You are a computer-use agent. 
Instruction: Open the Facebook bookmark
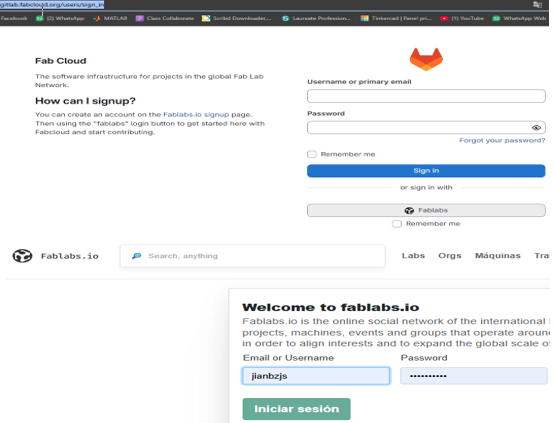pyautogui.click(x=14, y=18)
